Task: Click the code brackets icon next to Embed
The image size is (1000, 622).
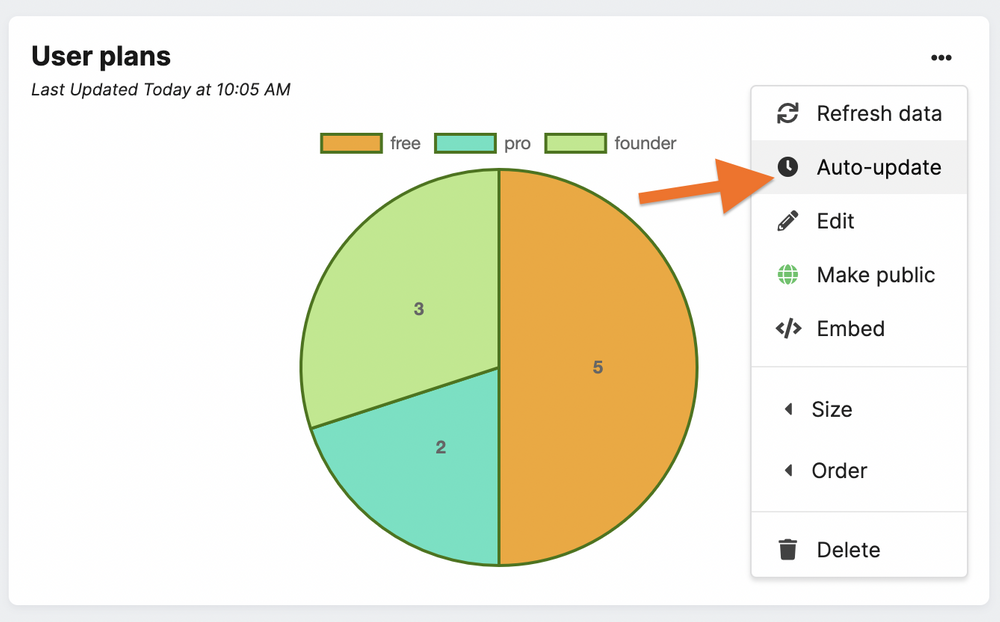Action: 788,328
